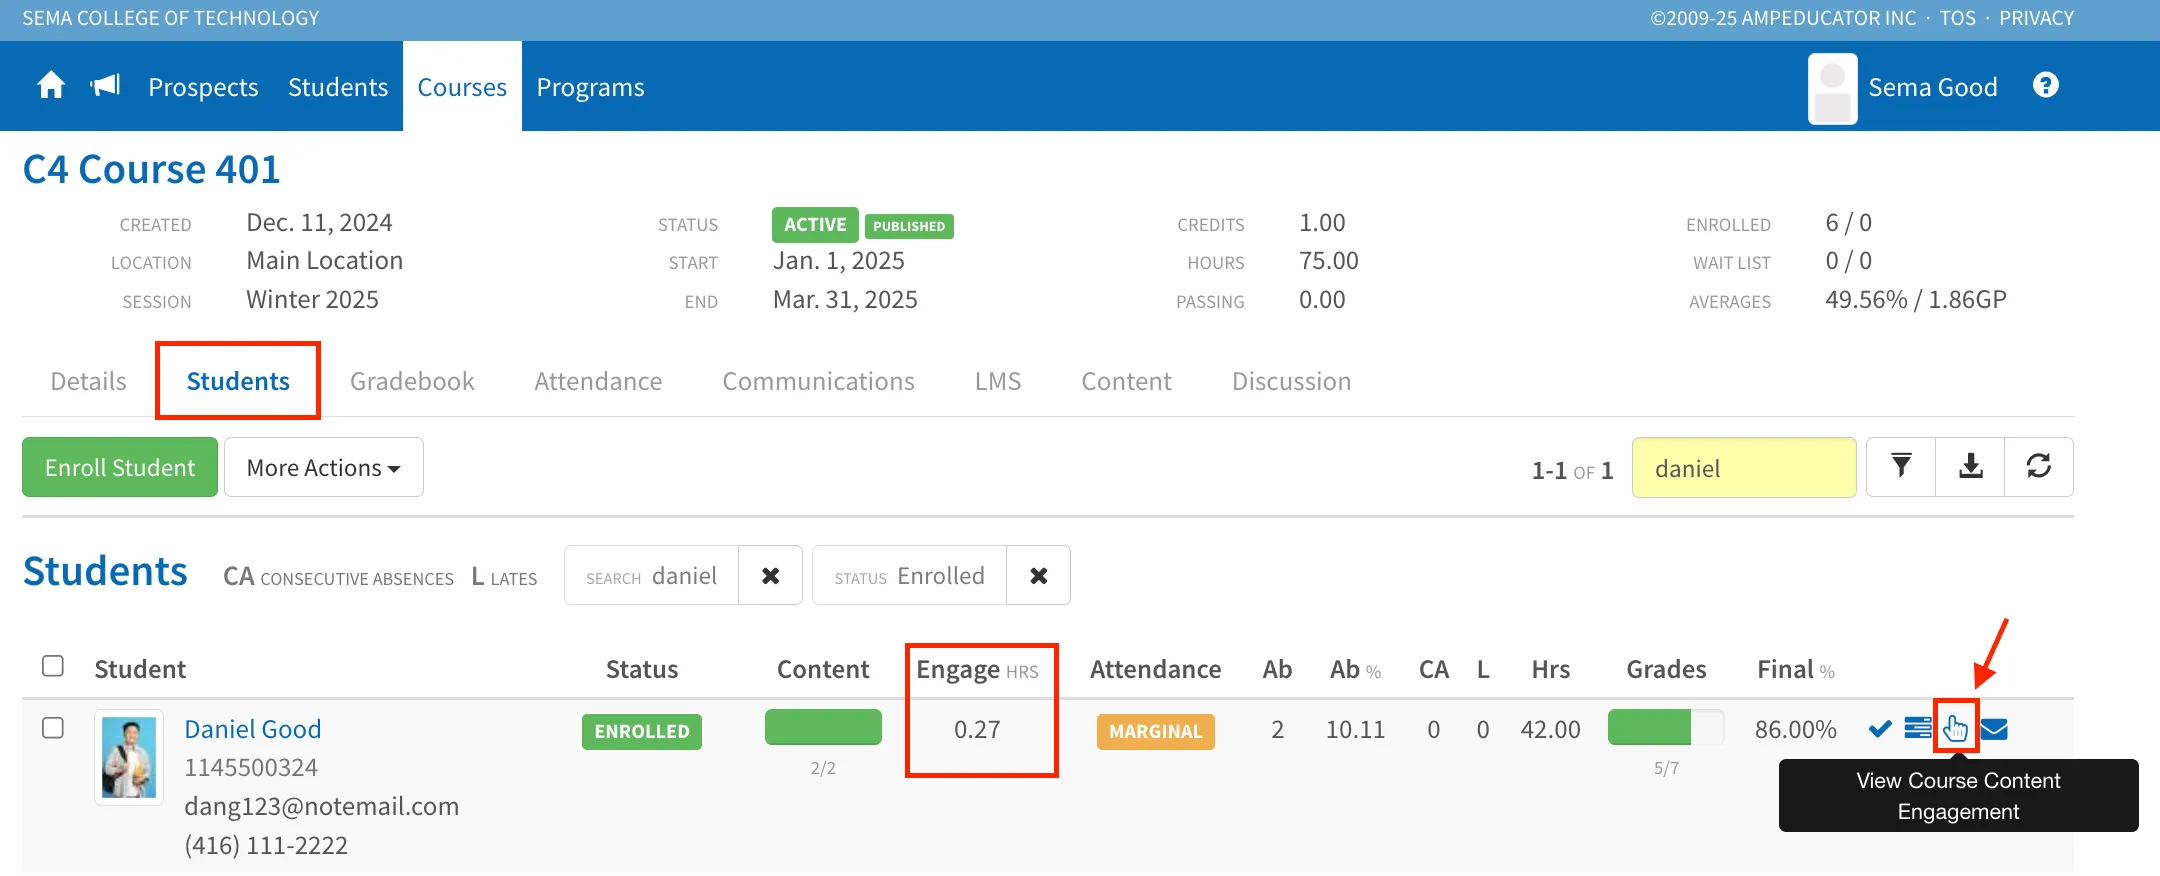Click the envelope email icon for Daniel Good
Viewport: 2160px width, 876px height.
click(x=1994, y=729)
